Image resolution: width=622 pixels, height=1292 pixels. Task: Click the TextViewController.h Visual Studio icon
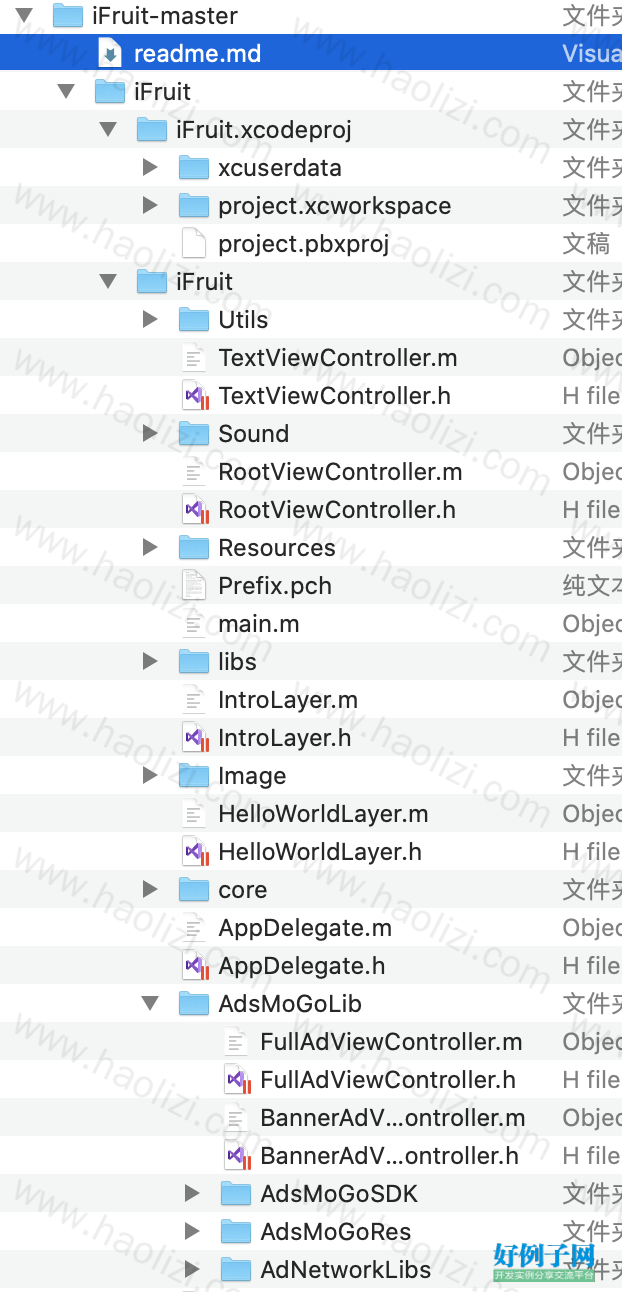(195, 396)
